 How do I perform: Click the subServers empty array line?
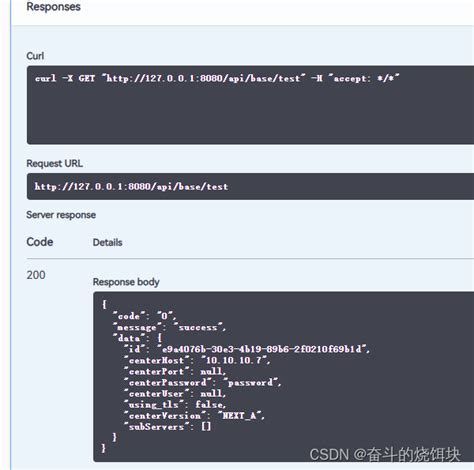click(x=168, y=427)
